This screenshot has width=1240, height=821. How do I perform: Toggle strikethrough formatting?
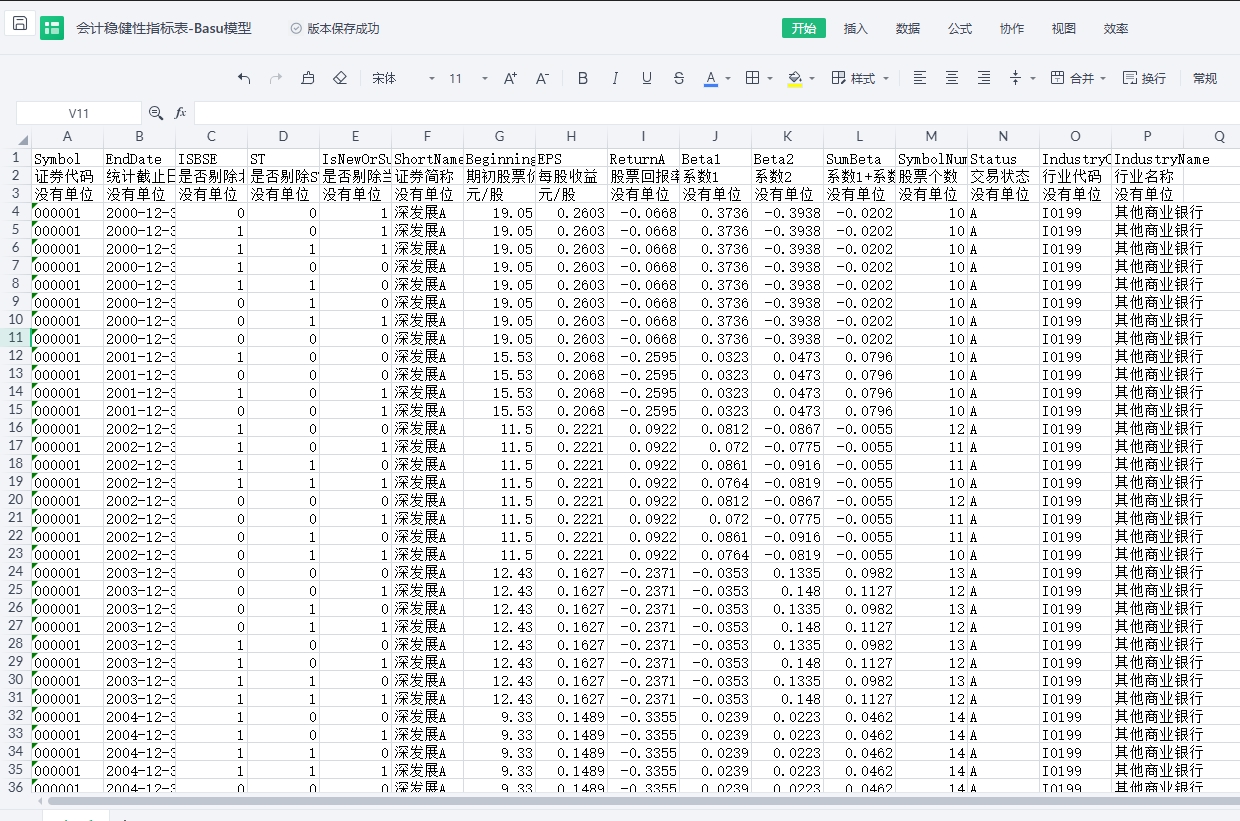coord(679,78)
